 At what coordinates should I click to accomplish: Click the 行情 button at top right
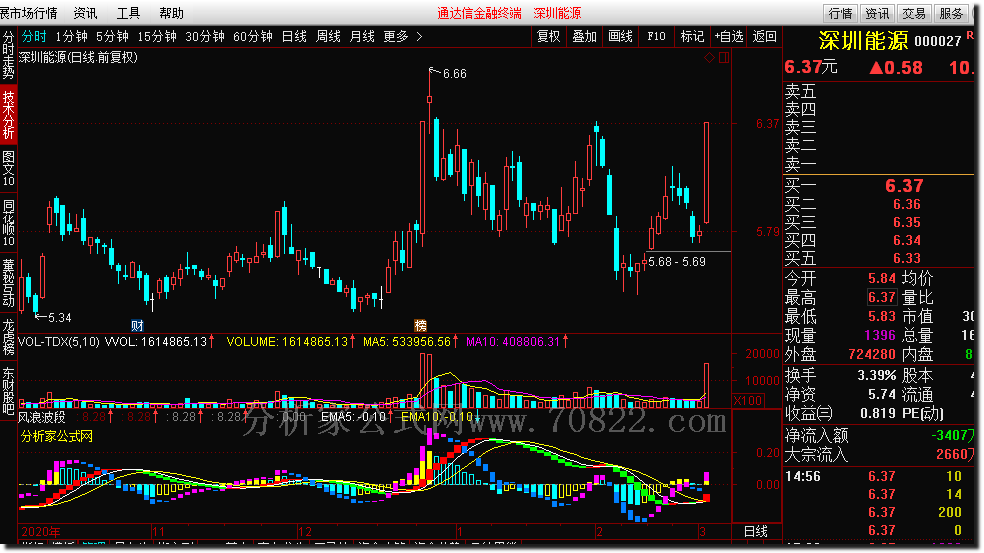[840, 13]
